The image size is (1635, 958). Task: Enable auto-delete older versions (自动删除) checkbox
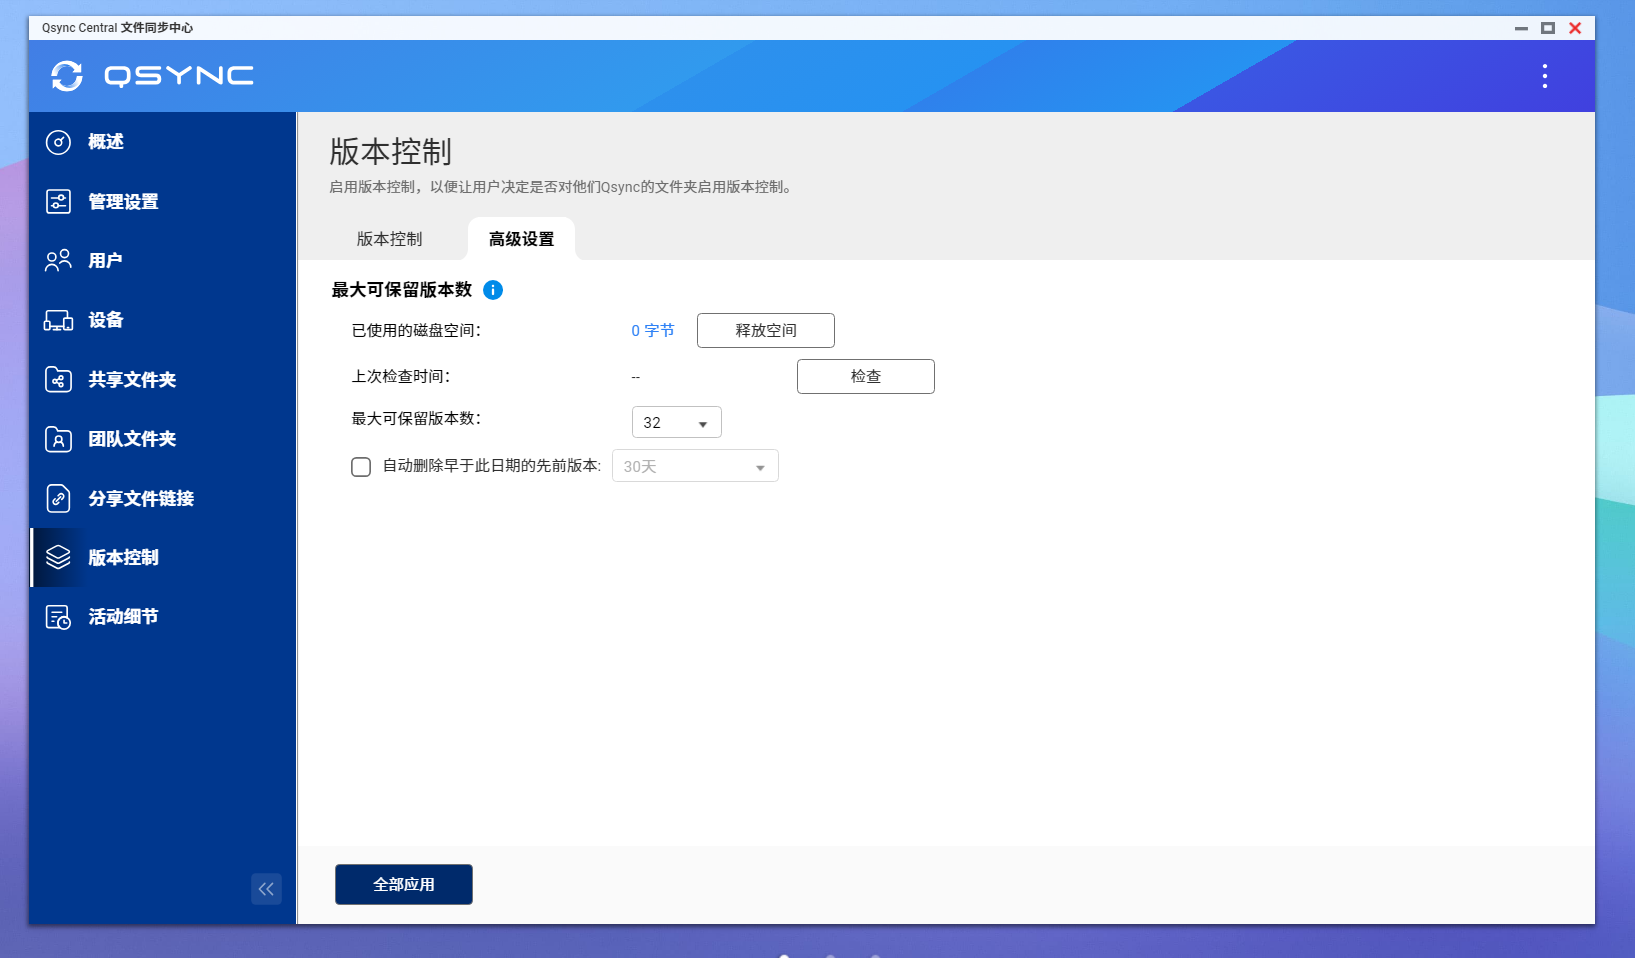[361, 467]
